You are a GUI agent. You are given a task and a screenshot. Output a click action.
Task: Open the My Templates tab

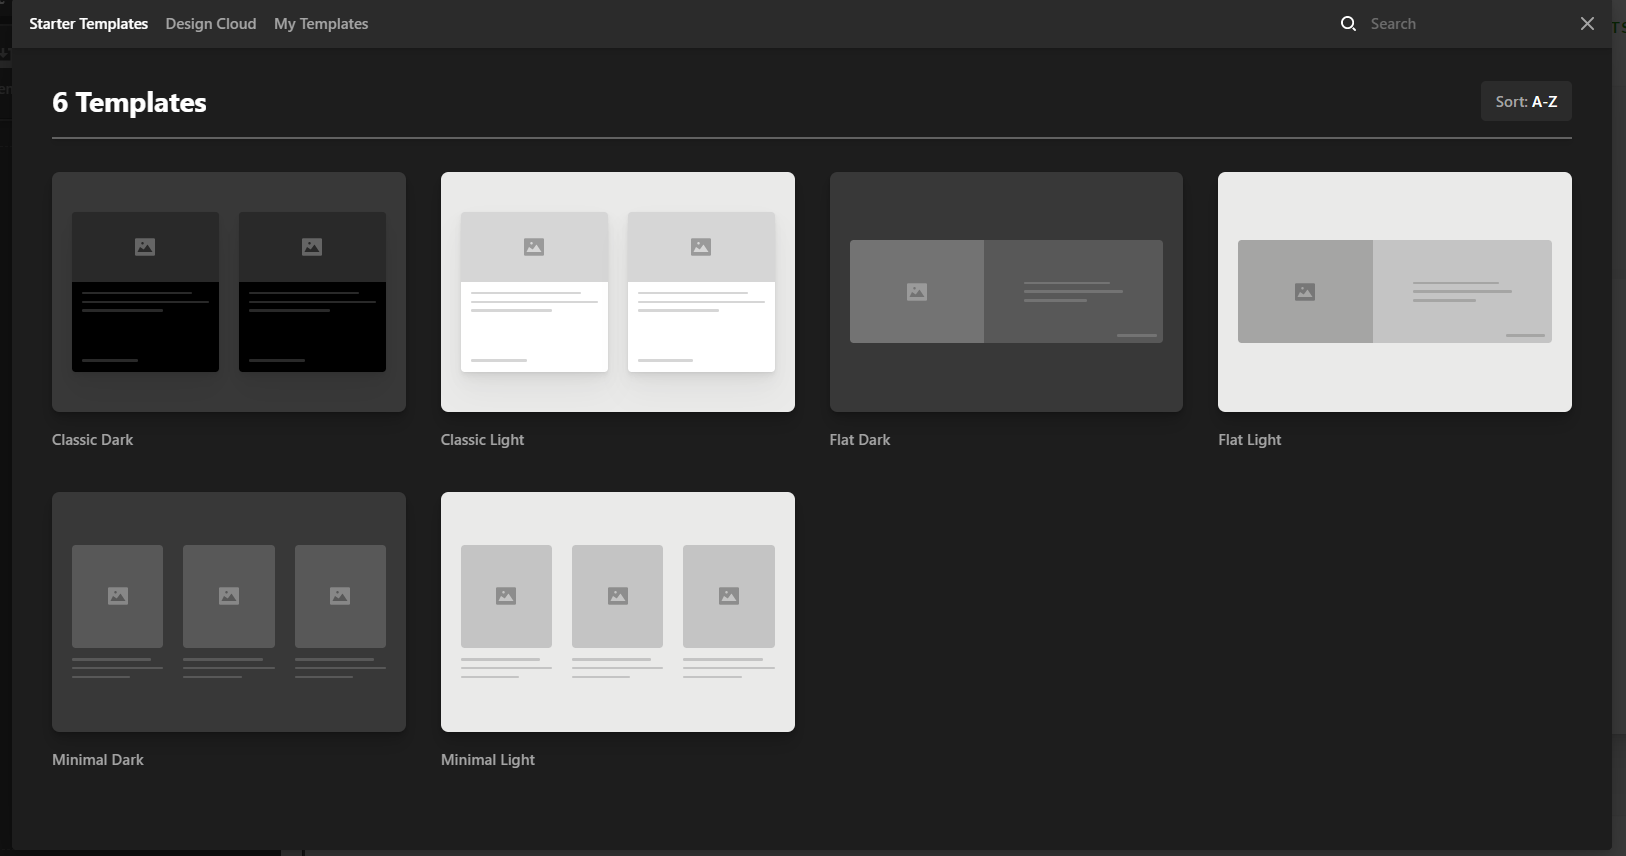(321, 24)
